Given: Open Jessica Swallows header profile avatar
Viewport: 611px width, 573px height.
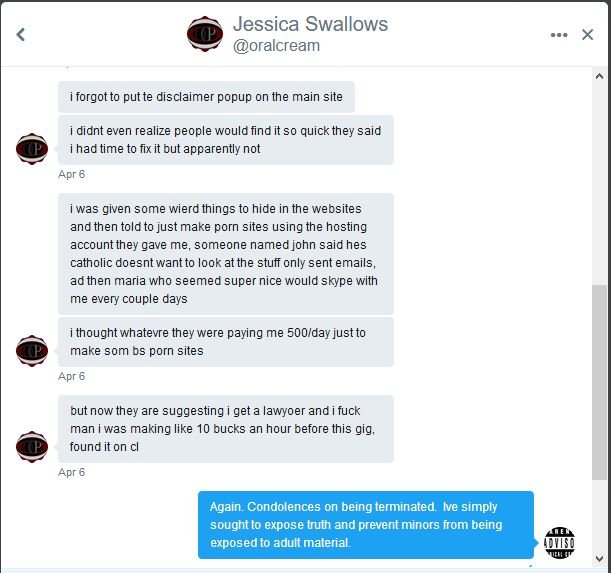Looking at the screenshot, I should point(205,34).
